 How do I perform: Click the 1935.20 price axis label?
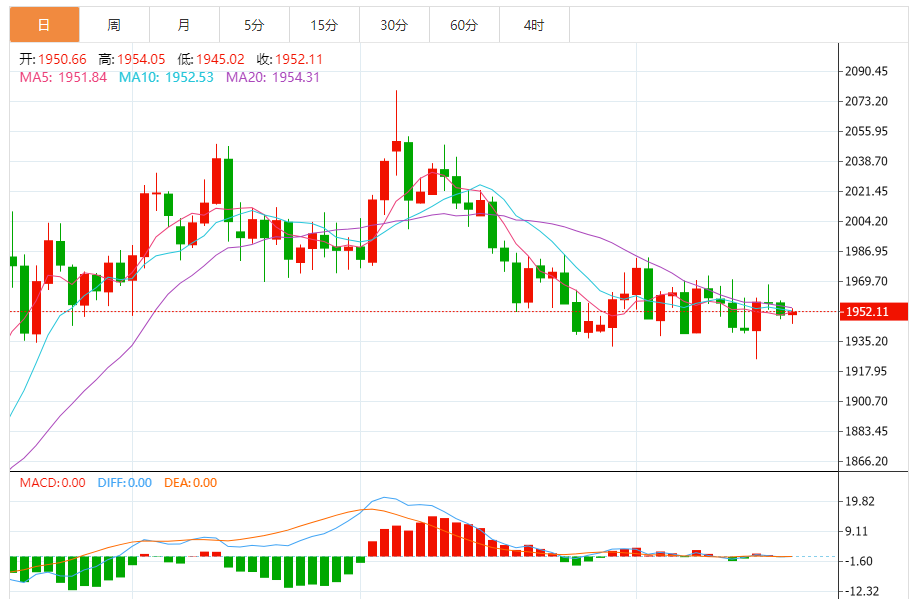866,341
